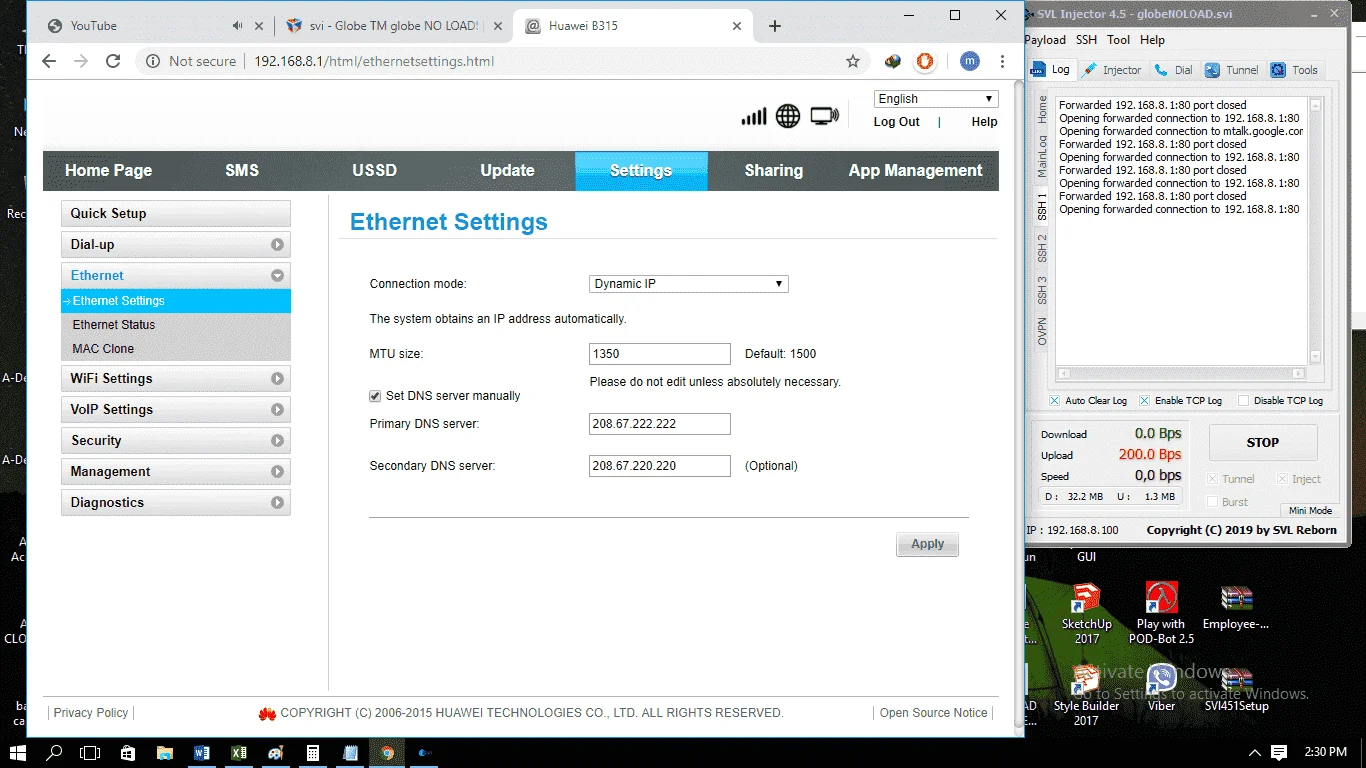Viewport: 1366px width, 768px height.
Task: Open taskbar search magnifier
Action: pos(55,753)
